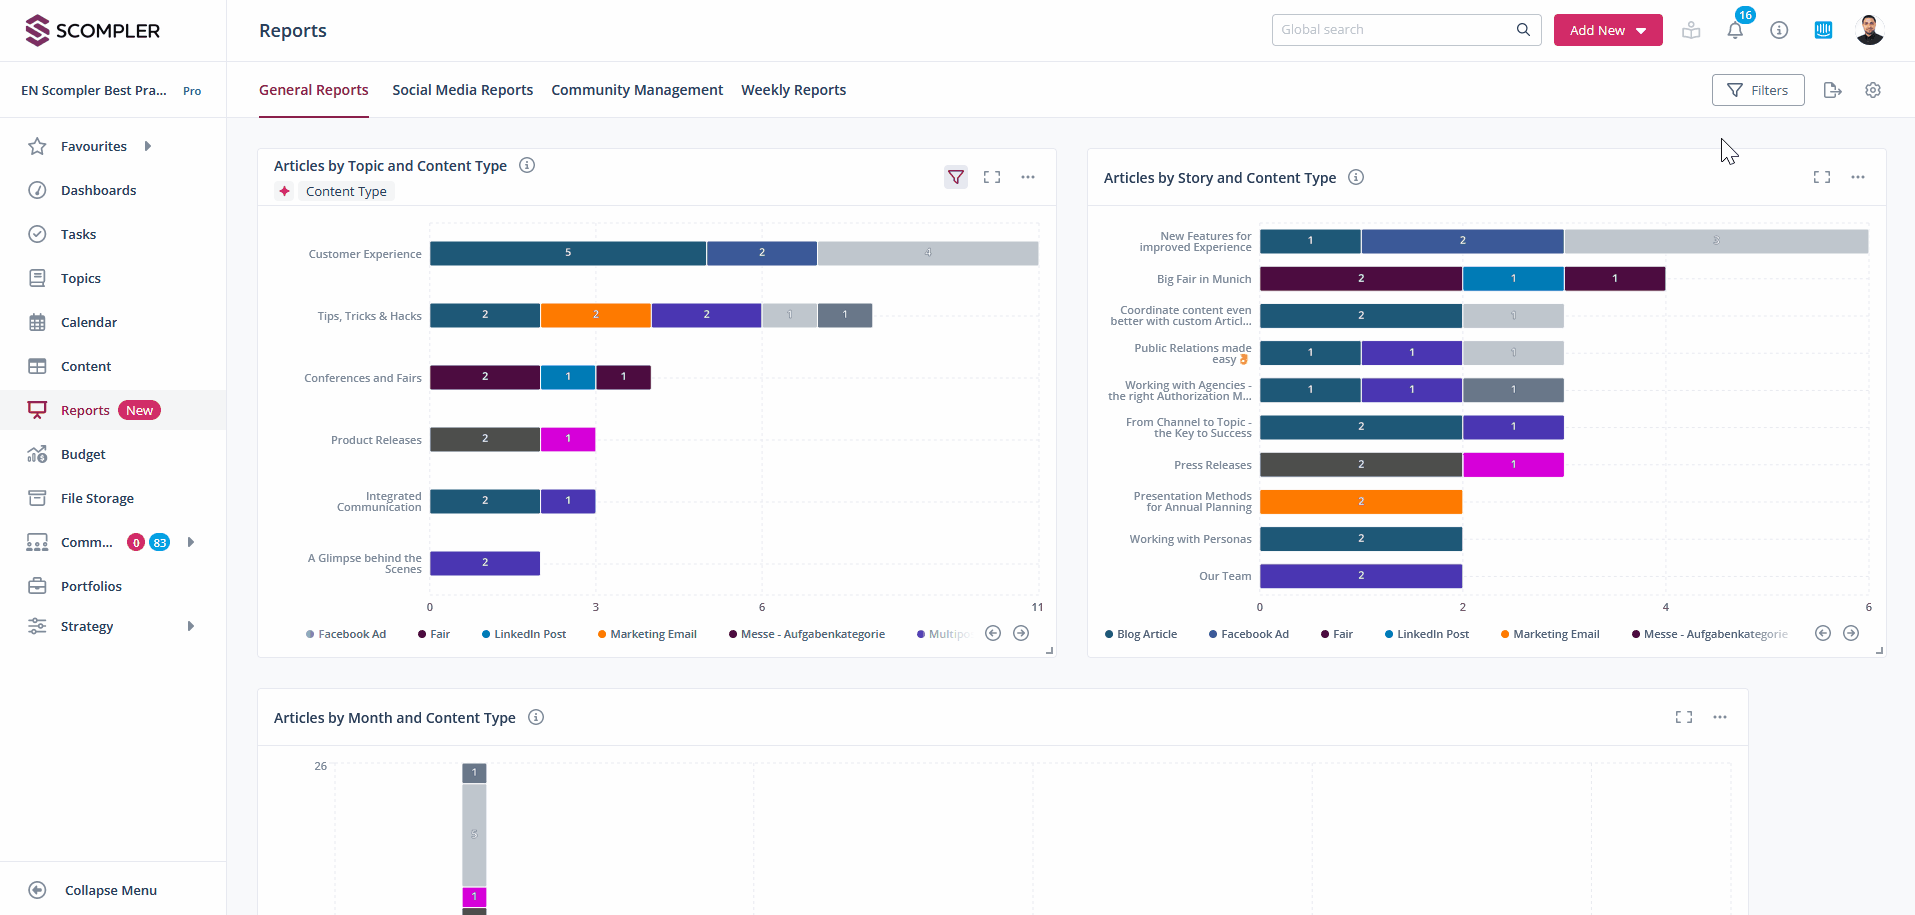Open the Weekly Reports tab
Image resolution: width=1915 pixels, height=915 pixels.
pyautogui.click(x=793, y=90)
